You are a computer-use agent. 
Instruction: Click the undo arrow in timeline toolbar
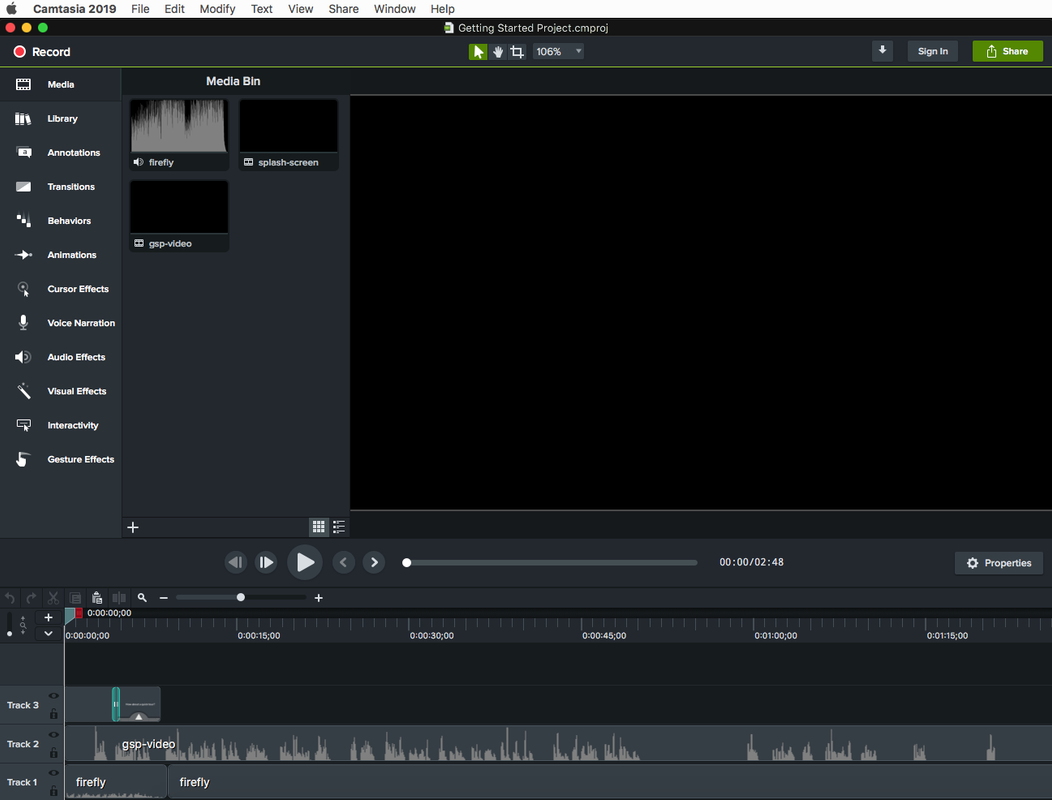point(10,598)
